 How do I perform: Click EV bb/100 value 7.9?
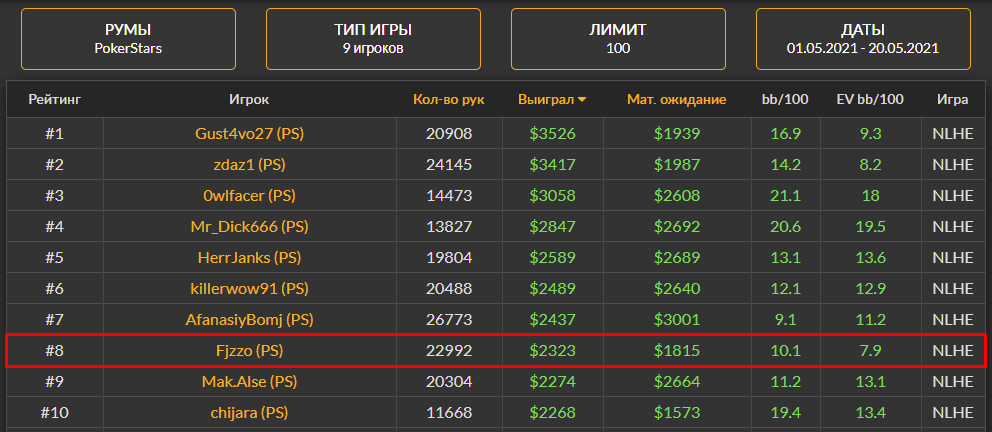coord(871,350)
